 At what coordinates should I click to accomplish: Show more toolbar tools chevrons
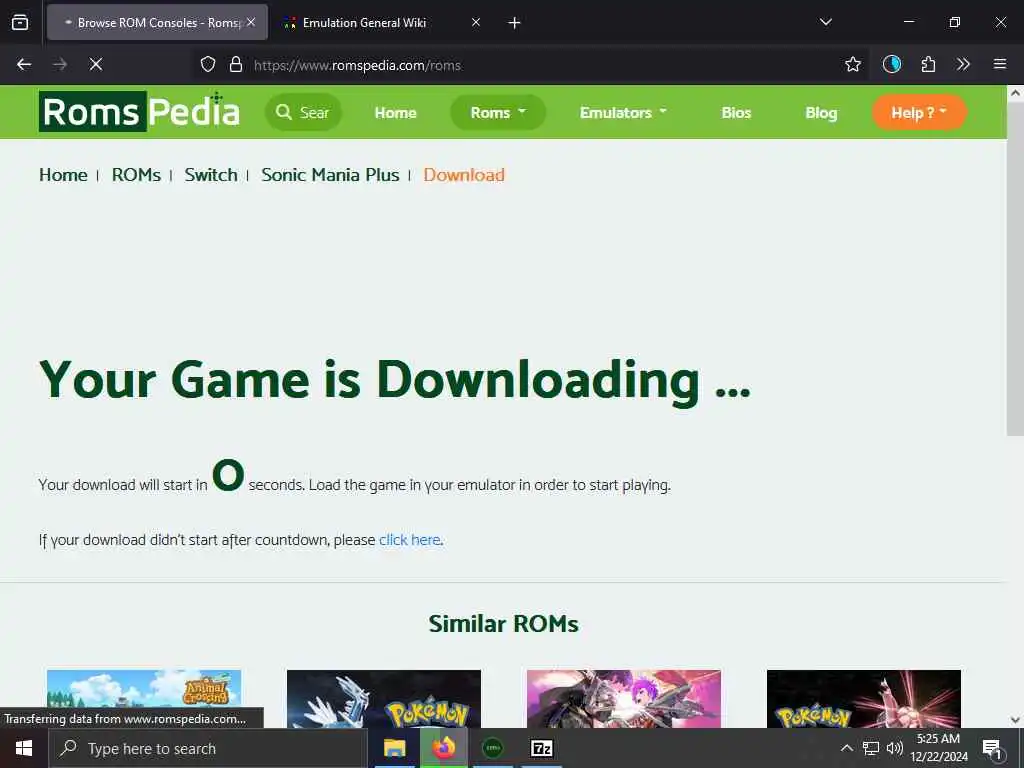point(963,64)
